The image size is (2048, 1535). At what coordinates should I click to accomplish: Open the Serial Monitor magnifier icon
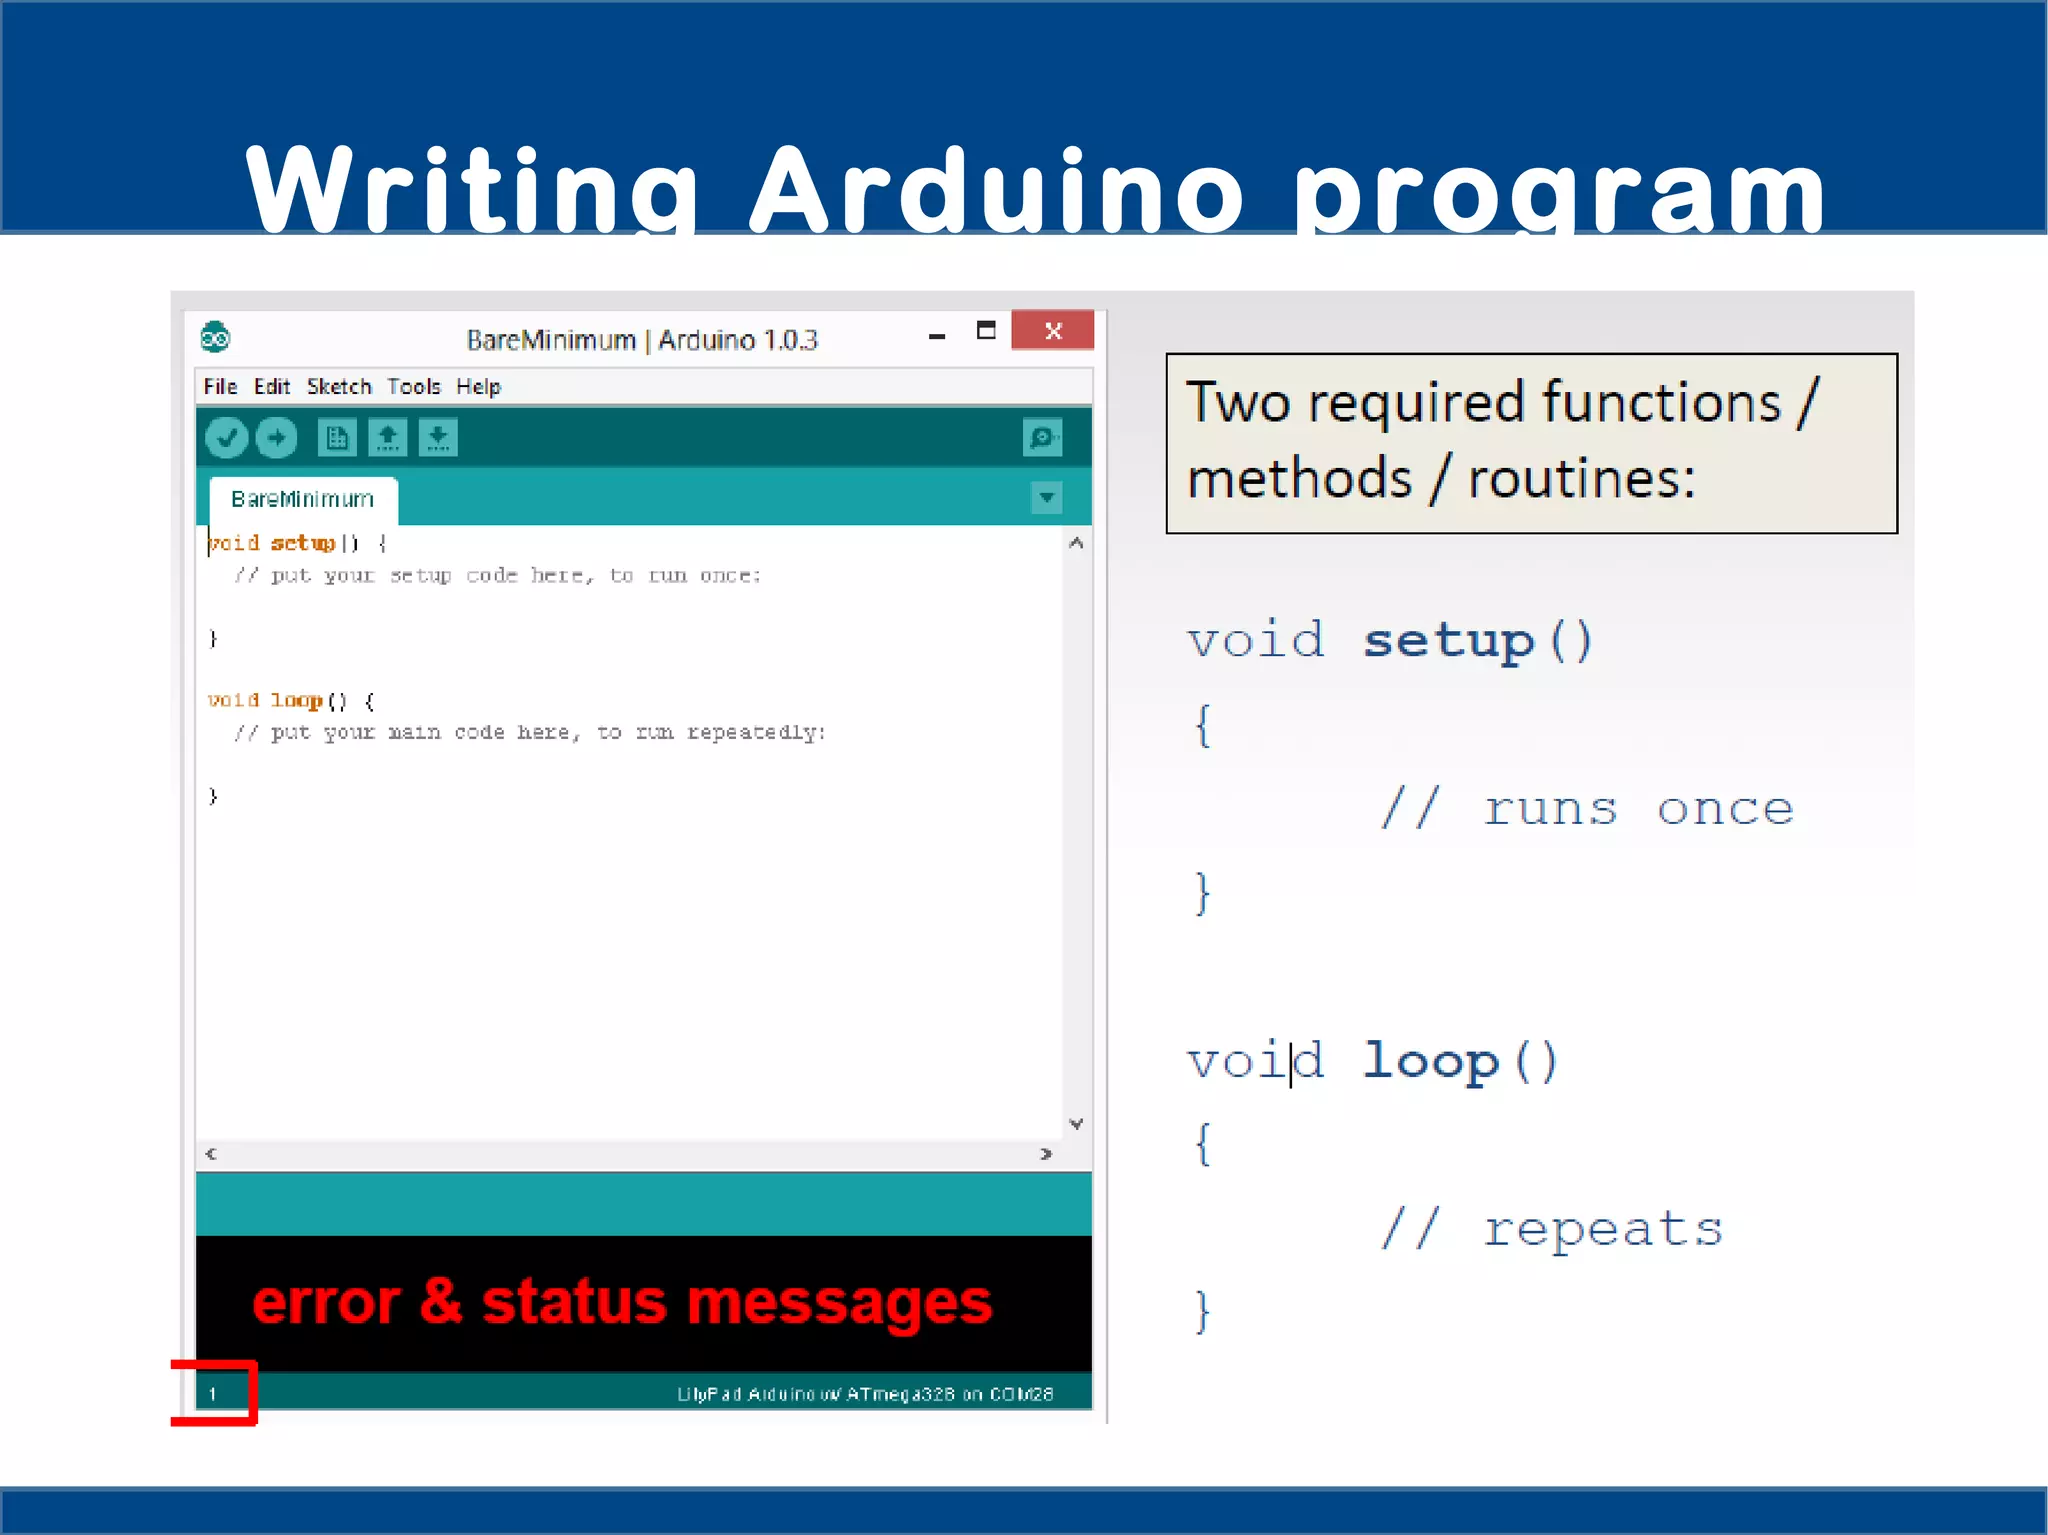tap(1042, 438)
